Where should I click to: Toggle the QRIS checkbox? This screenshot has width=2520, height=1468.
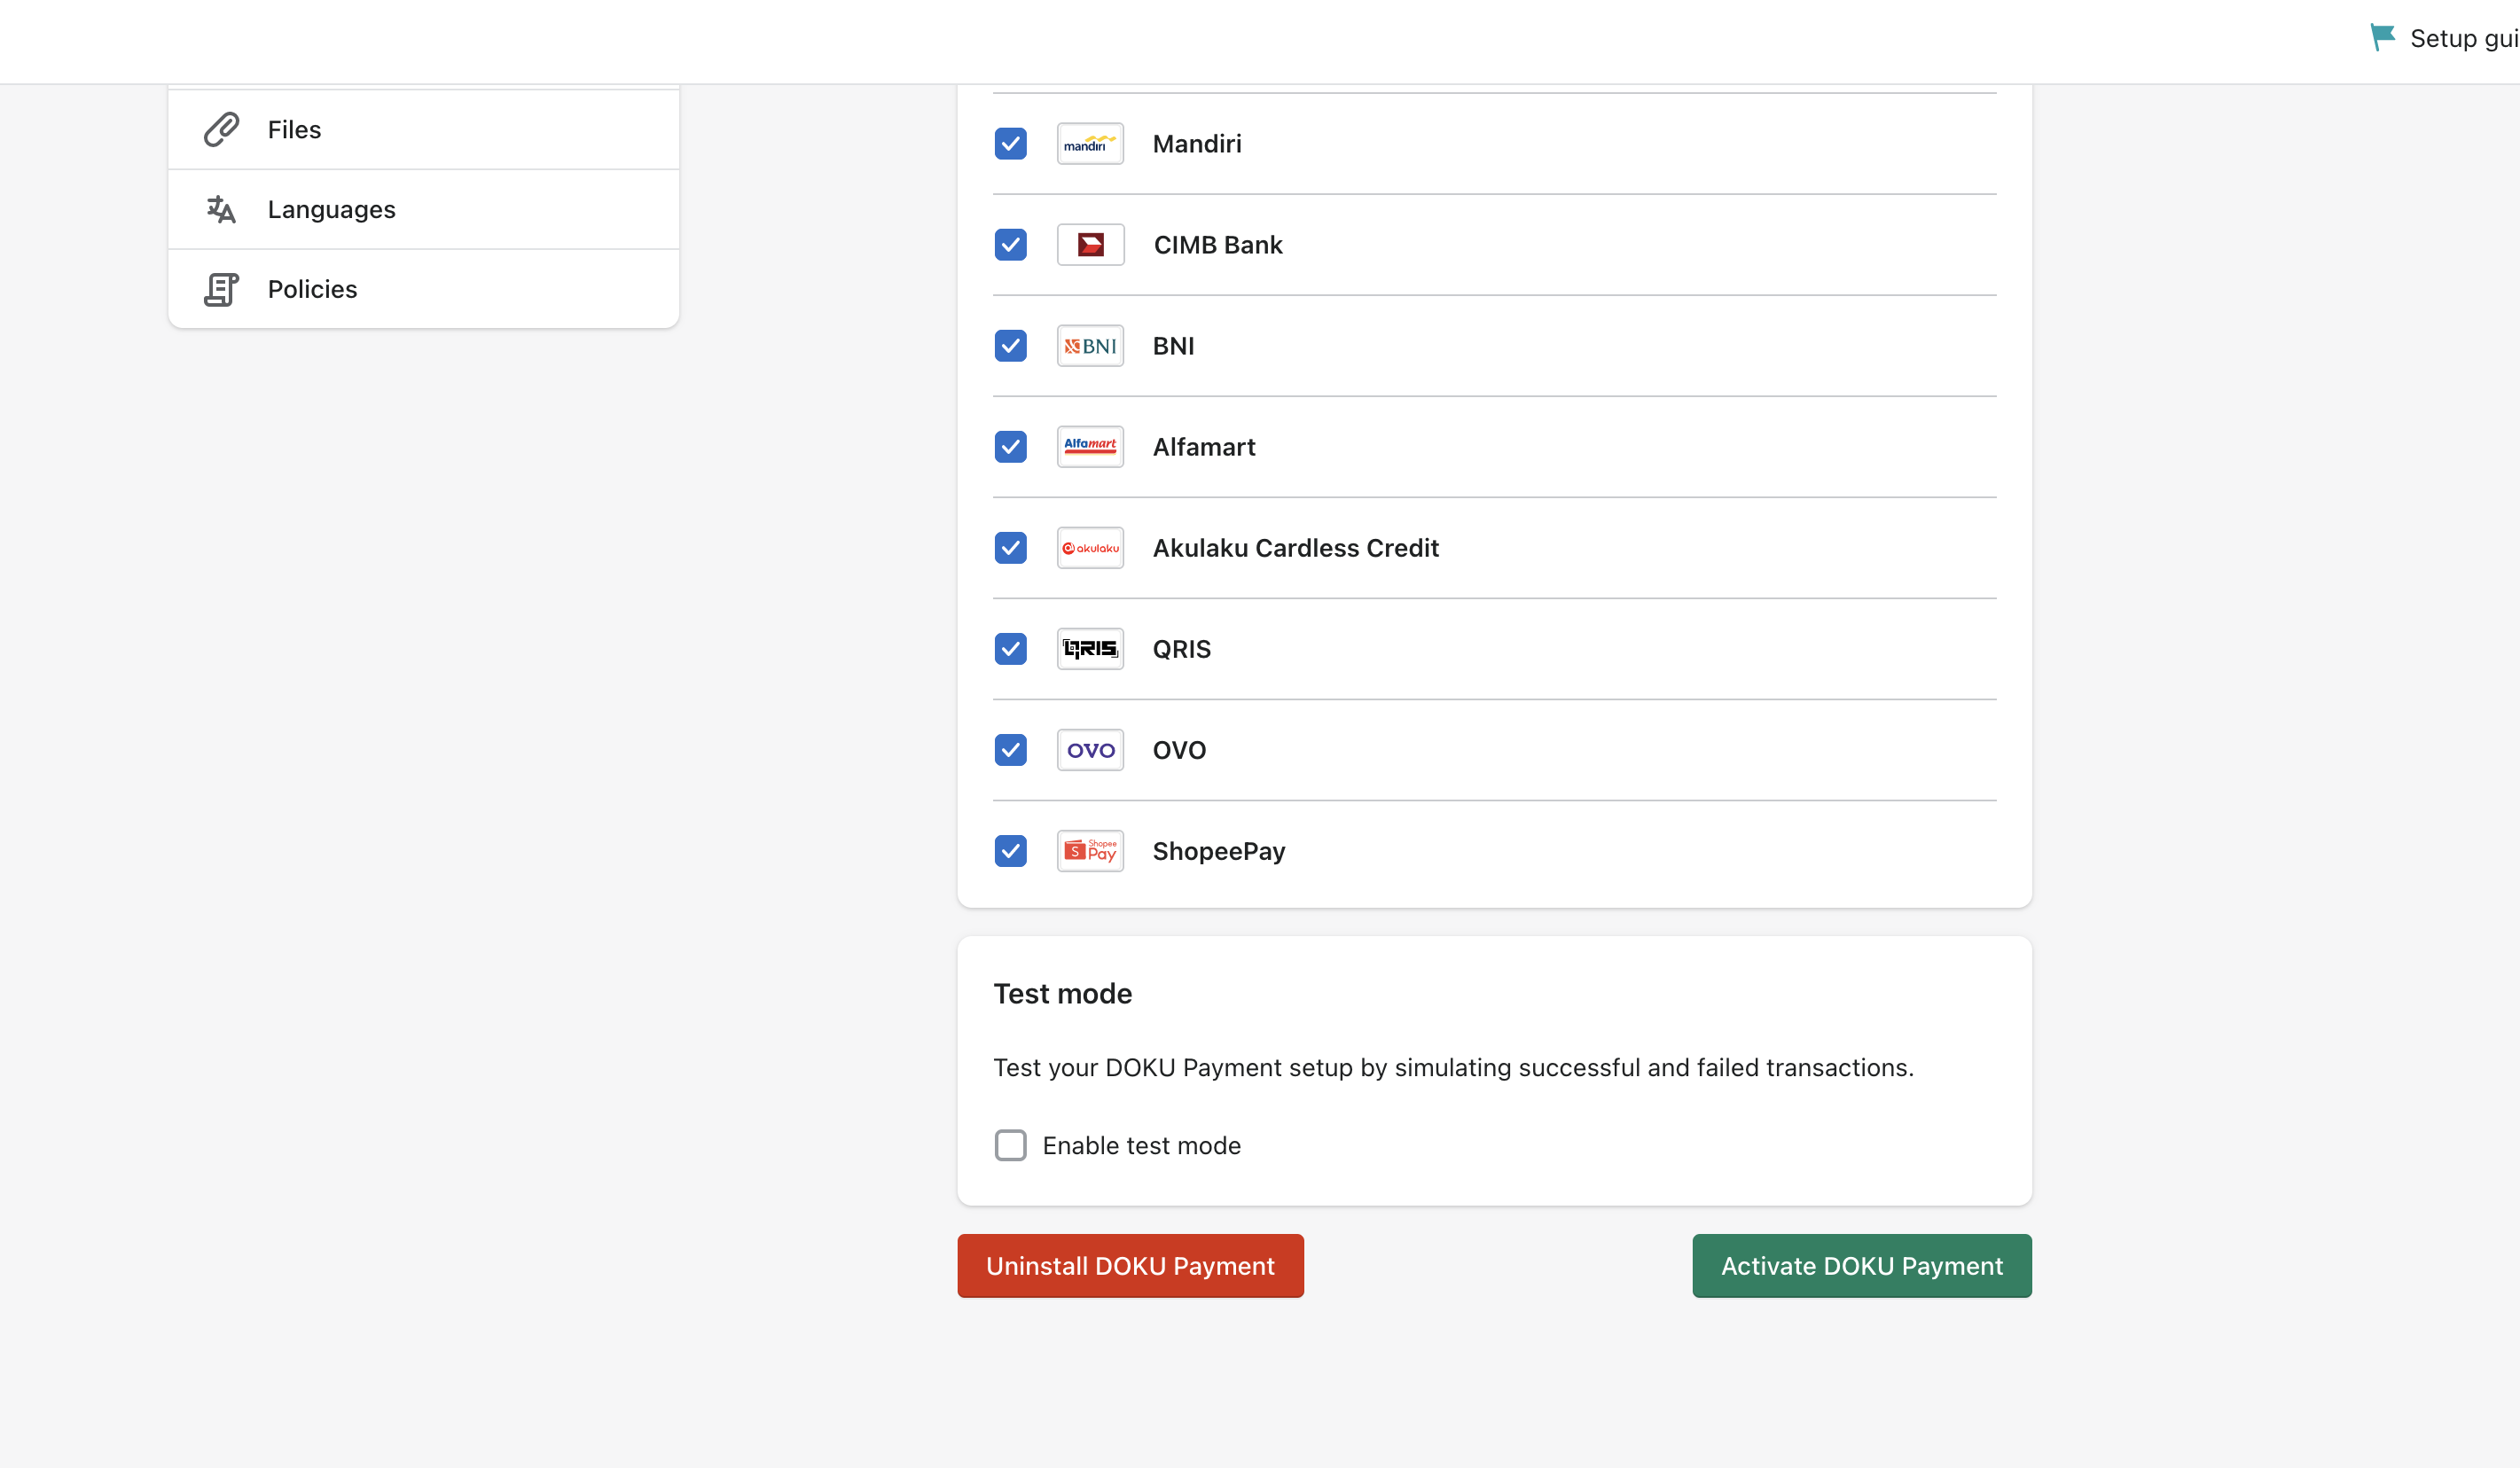(1010, 649)
